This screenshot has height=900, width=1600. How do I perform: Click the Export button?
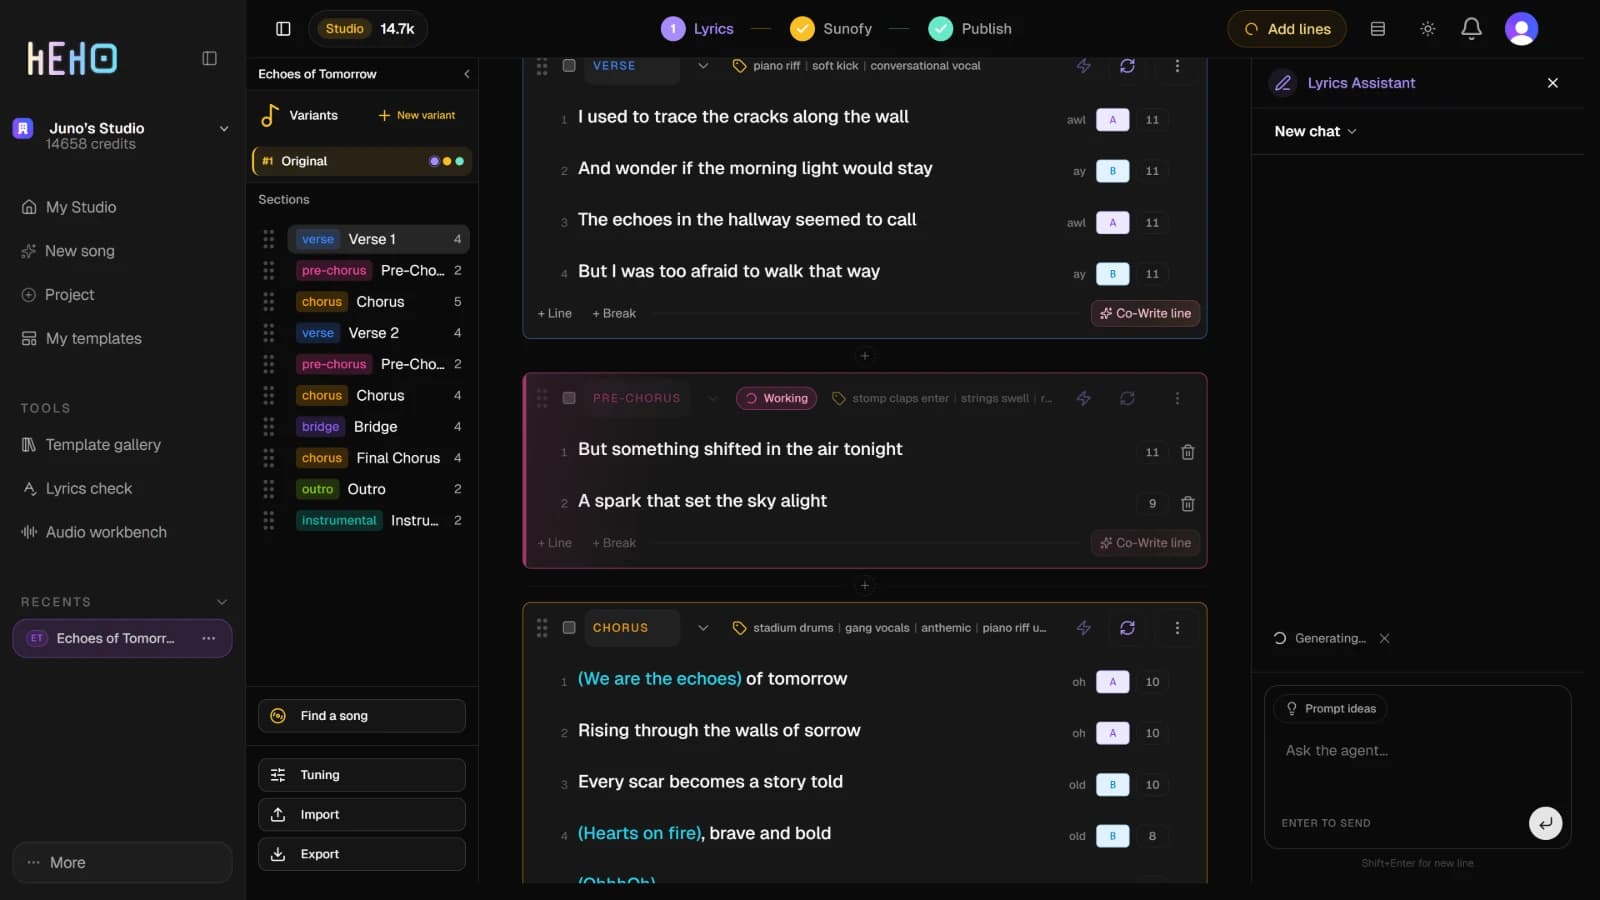pos(362,854)
